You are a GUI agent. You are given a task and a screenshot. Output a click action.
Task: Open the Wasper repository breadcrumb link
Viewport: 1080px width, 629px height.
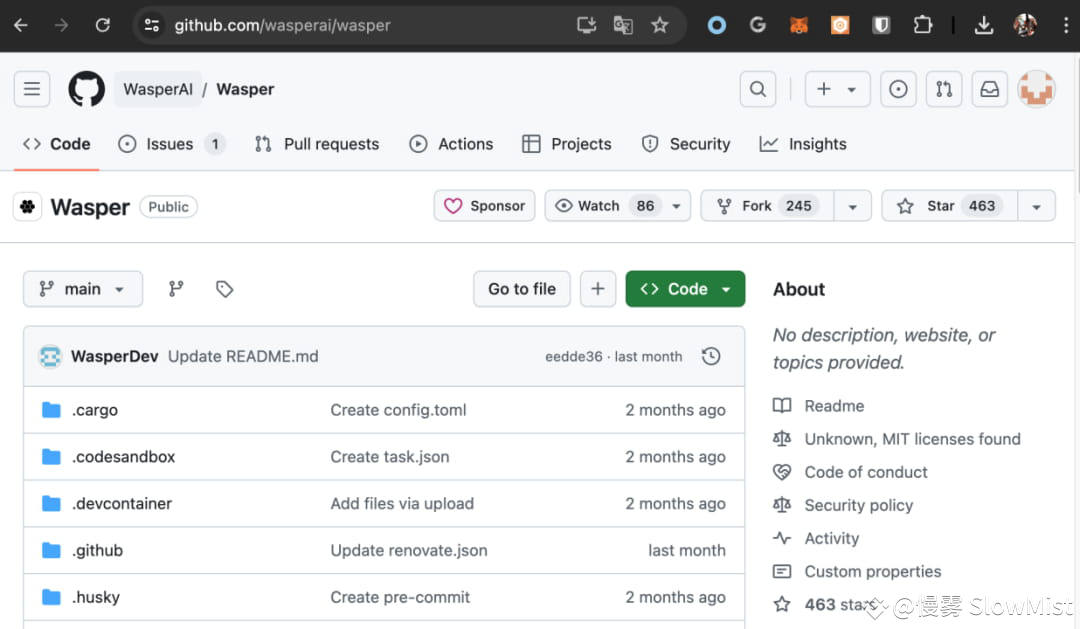pyautogui.click(x=245, y=89)
